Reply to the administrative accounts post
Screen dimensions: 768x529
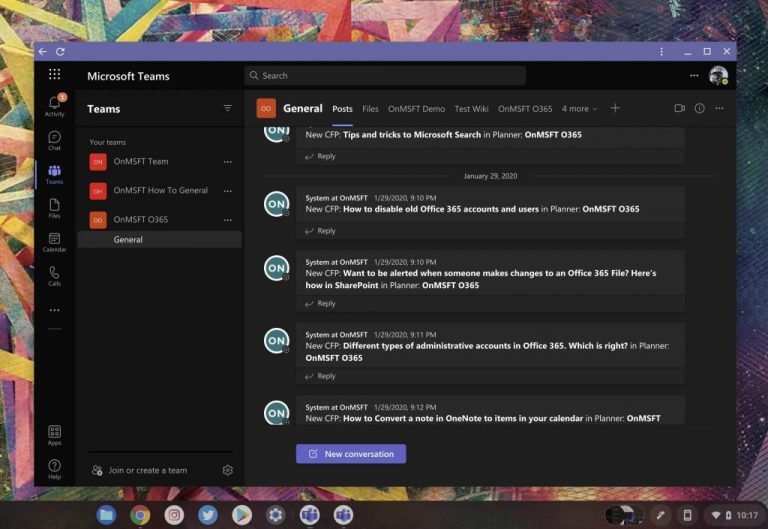coord(320,376)
